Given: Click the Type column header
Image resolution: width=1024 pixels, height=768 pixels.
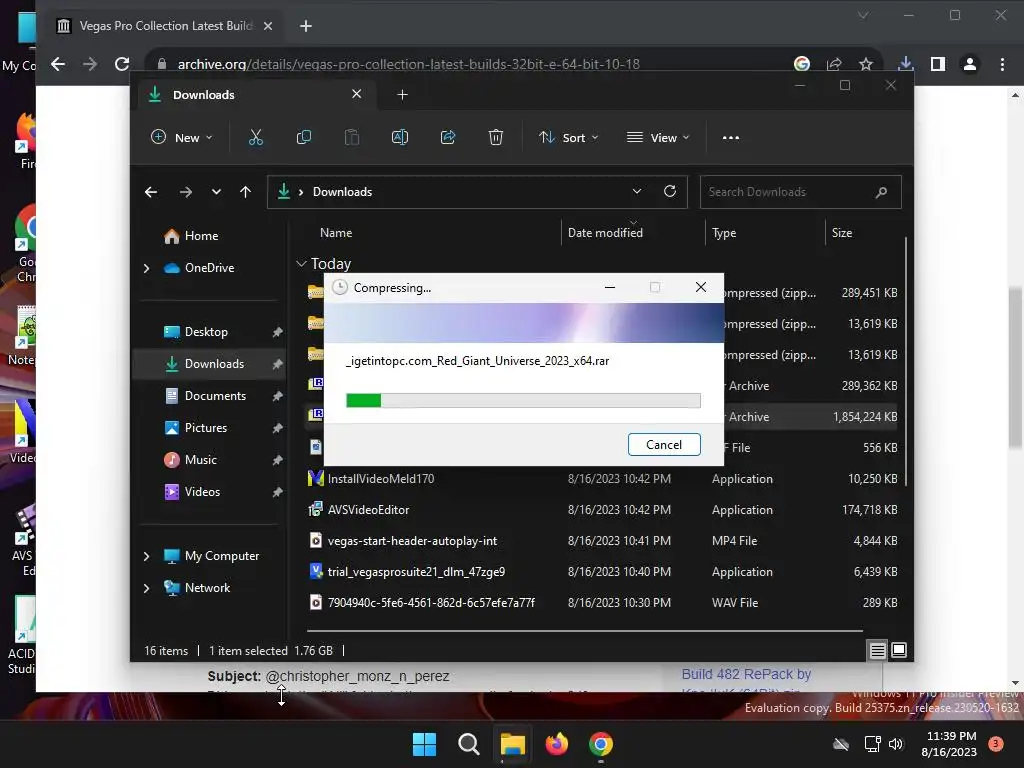Looking at the screenshot, I should click(x=724, y=233).
